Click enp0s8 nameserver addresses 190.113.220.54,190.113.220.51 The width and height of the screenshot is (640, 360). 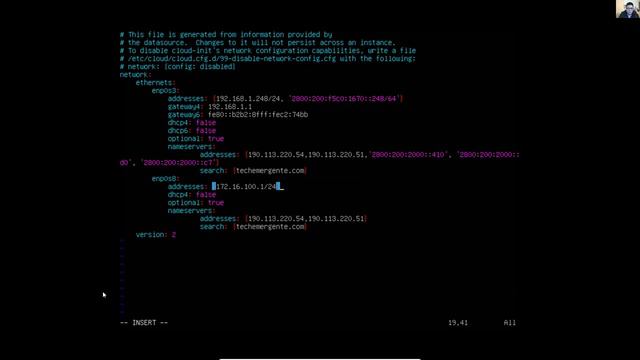pos(306,219)
